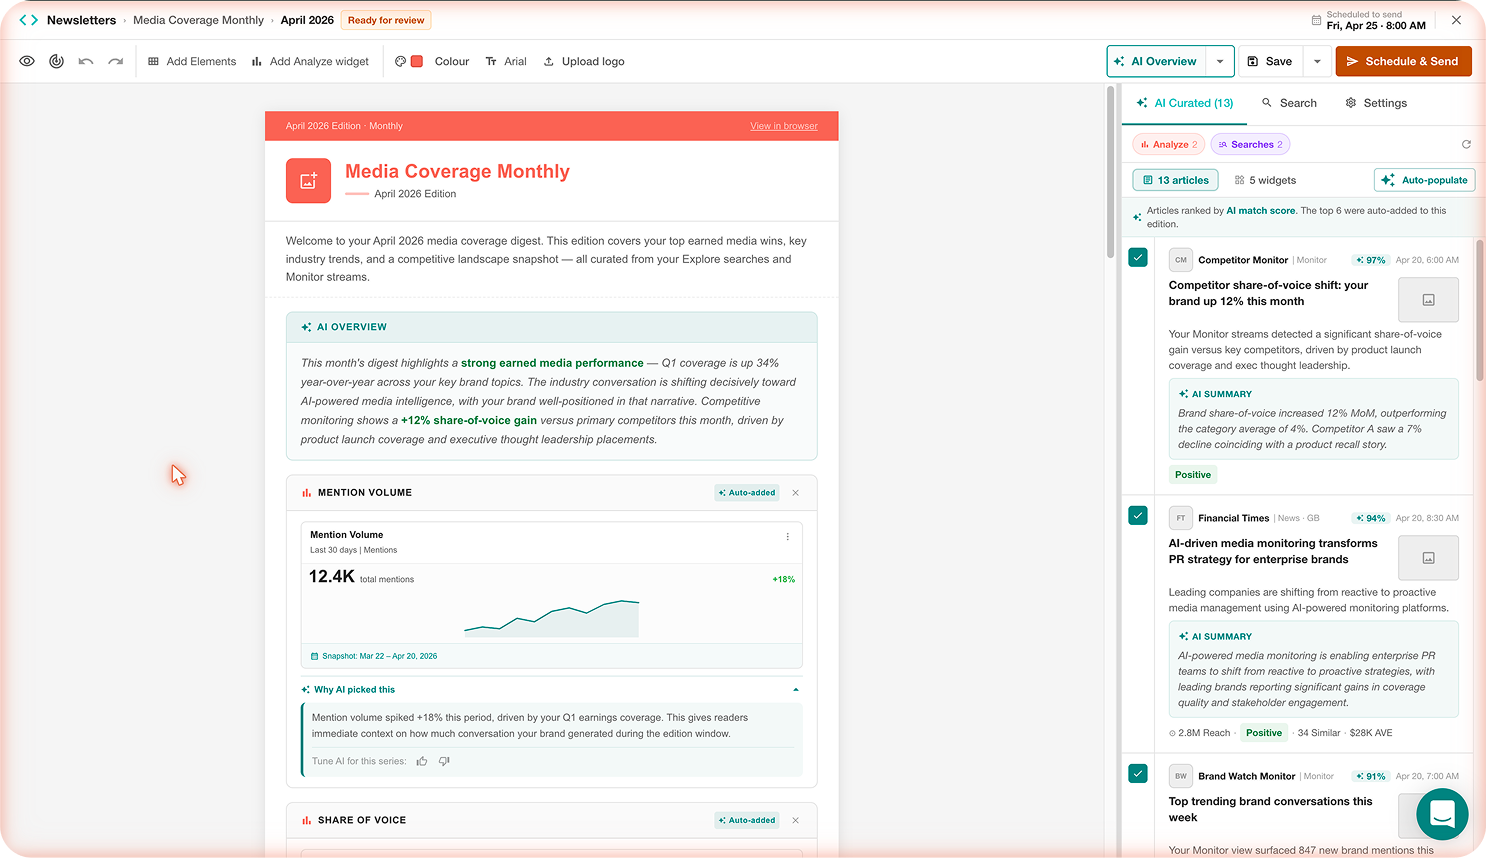Select the Searches 2 filter chip
Screen dimensions: 1486x858
point(1250,144)
